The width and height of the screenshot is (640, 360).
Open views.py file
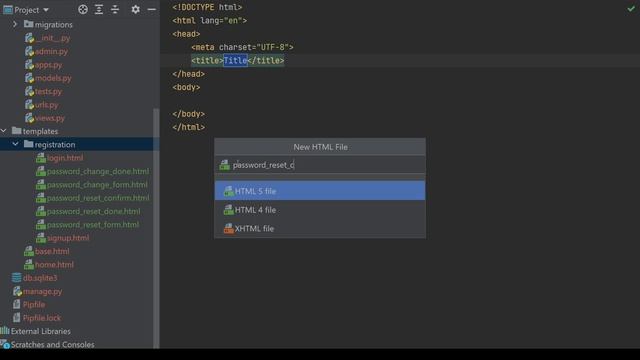pos(49,118)
